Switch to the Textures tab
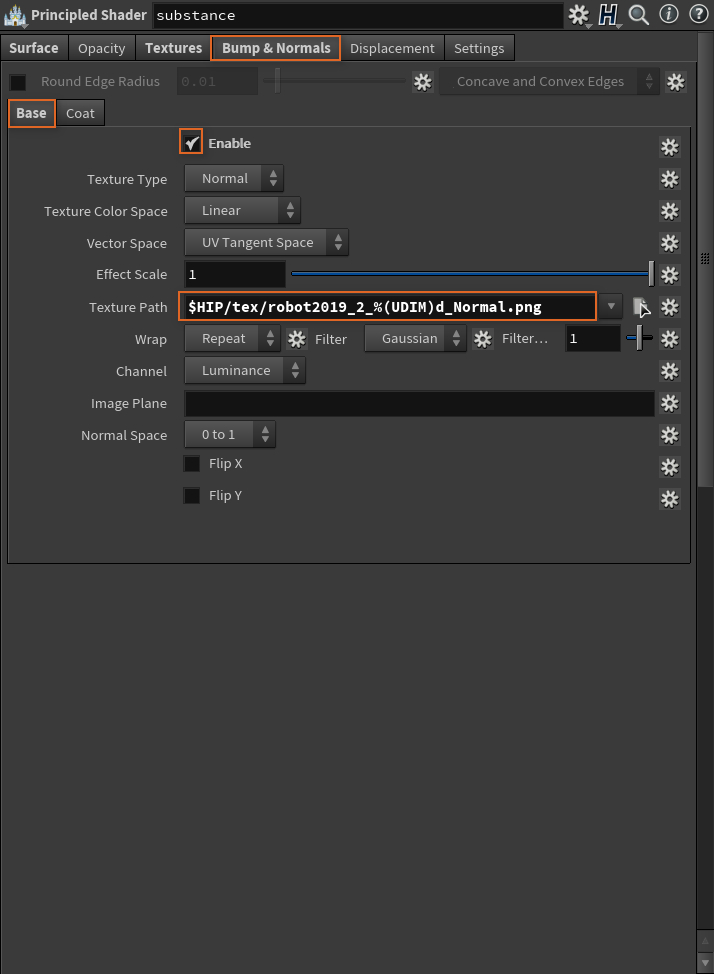This screenshot has height=974, width=714. (x=173, y=48)
